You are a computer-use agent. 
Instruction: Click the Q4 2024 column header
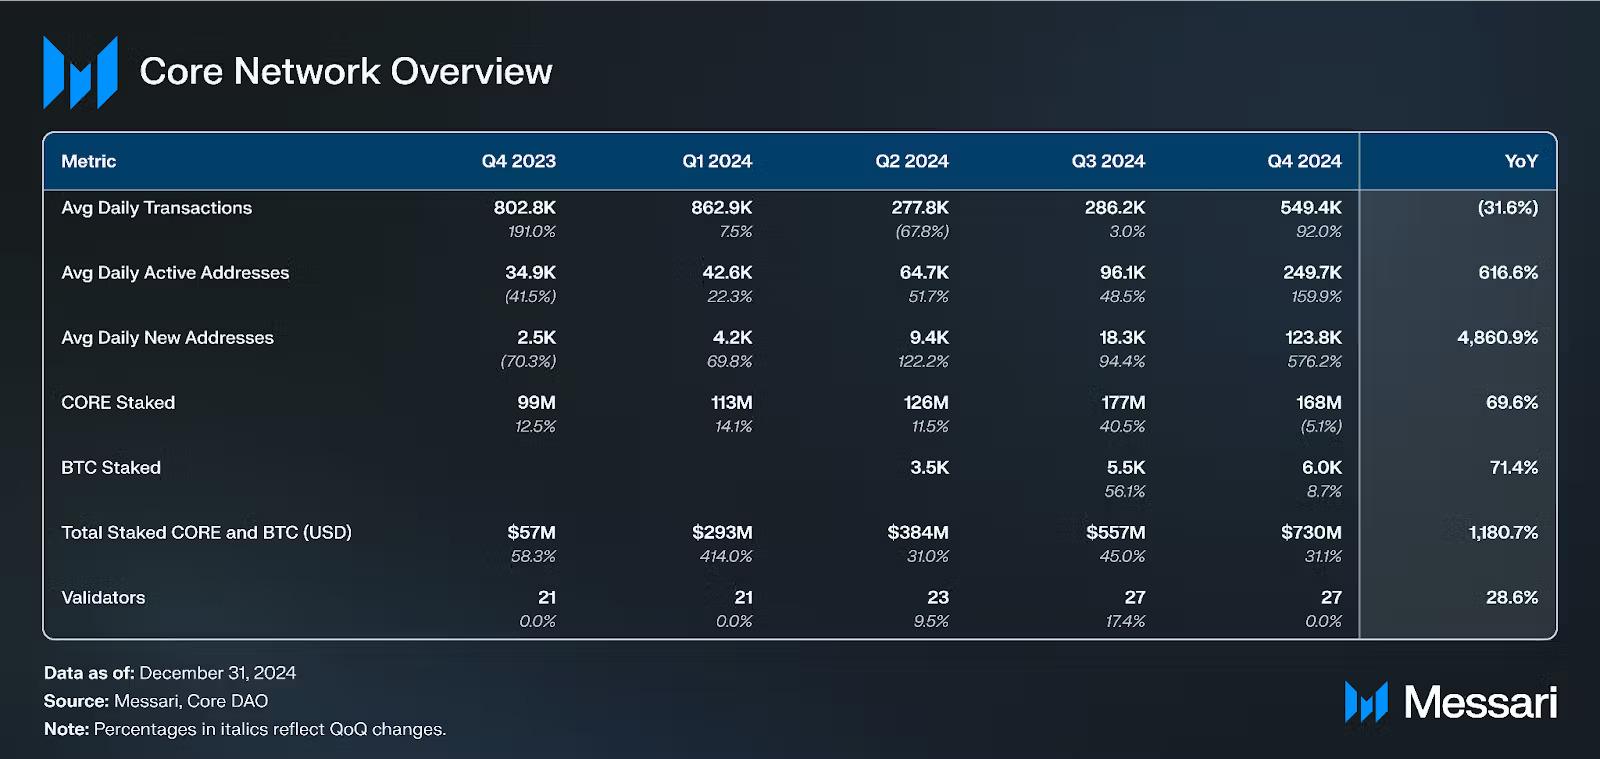(x=1304, y=161)
